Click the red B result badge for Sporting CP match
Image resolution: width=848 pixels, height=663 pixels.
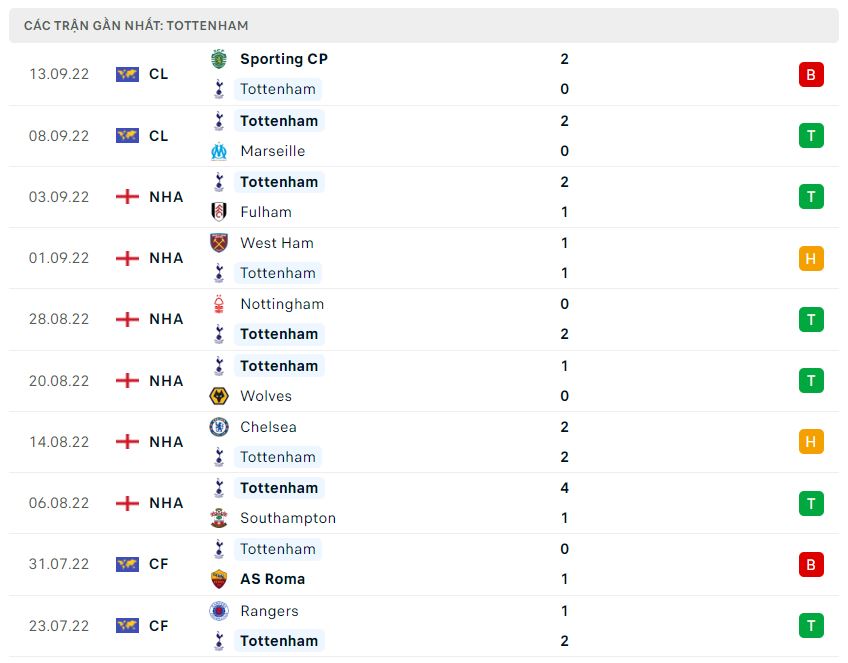tap(811, 73)
